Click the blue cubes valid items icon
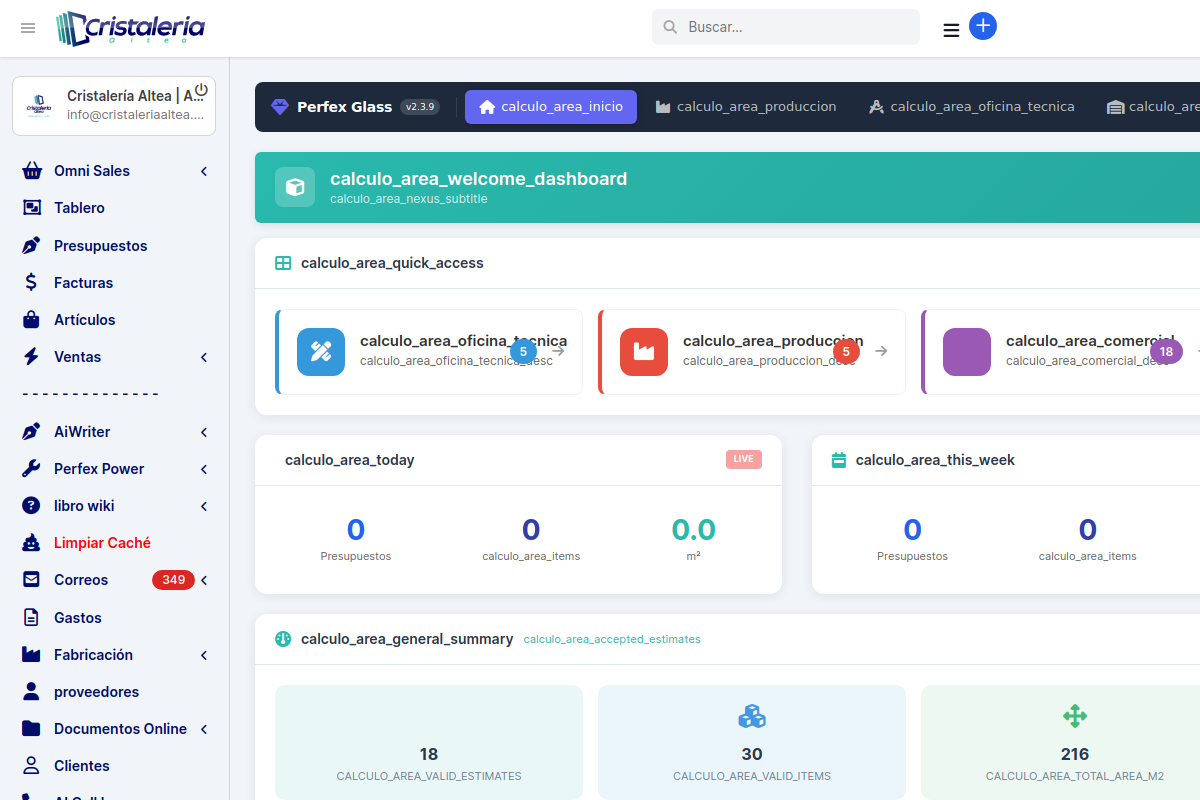Image resolution: width=1200 pixels, height=800 pixels. (751, 716)
